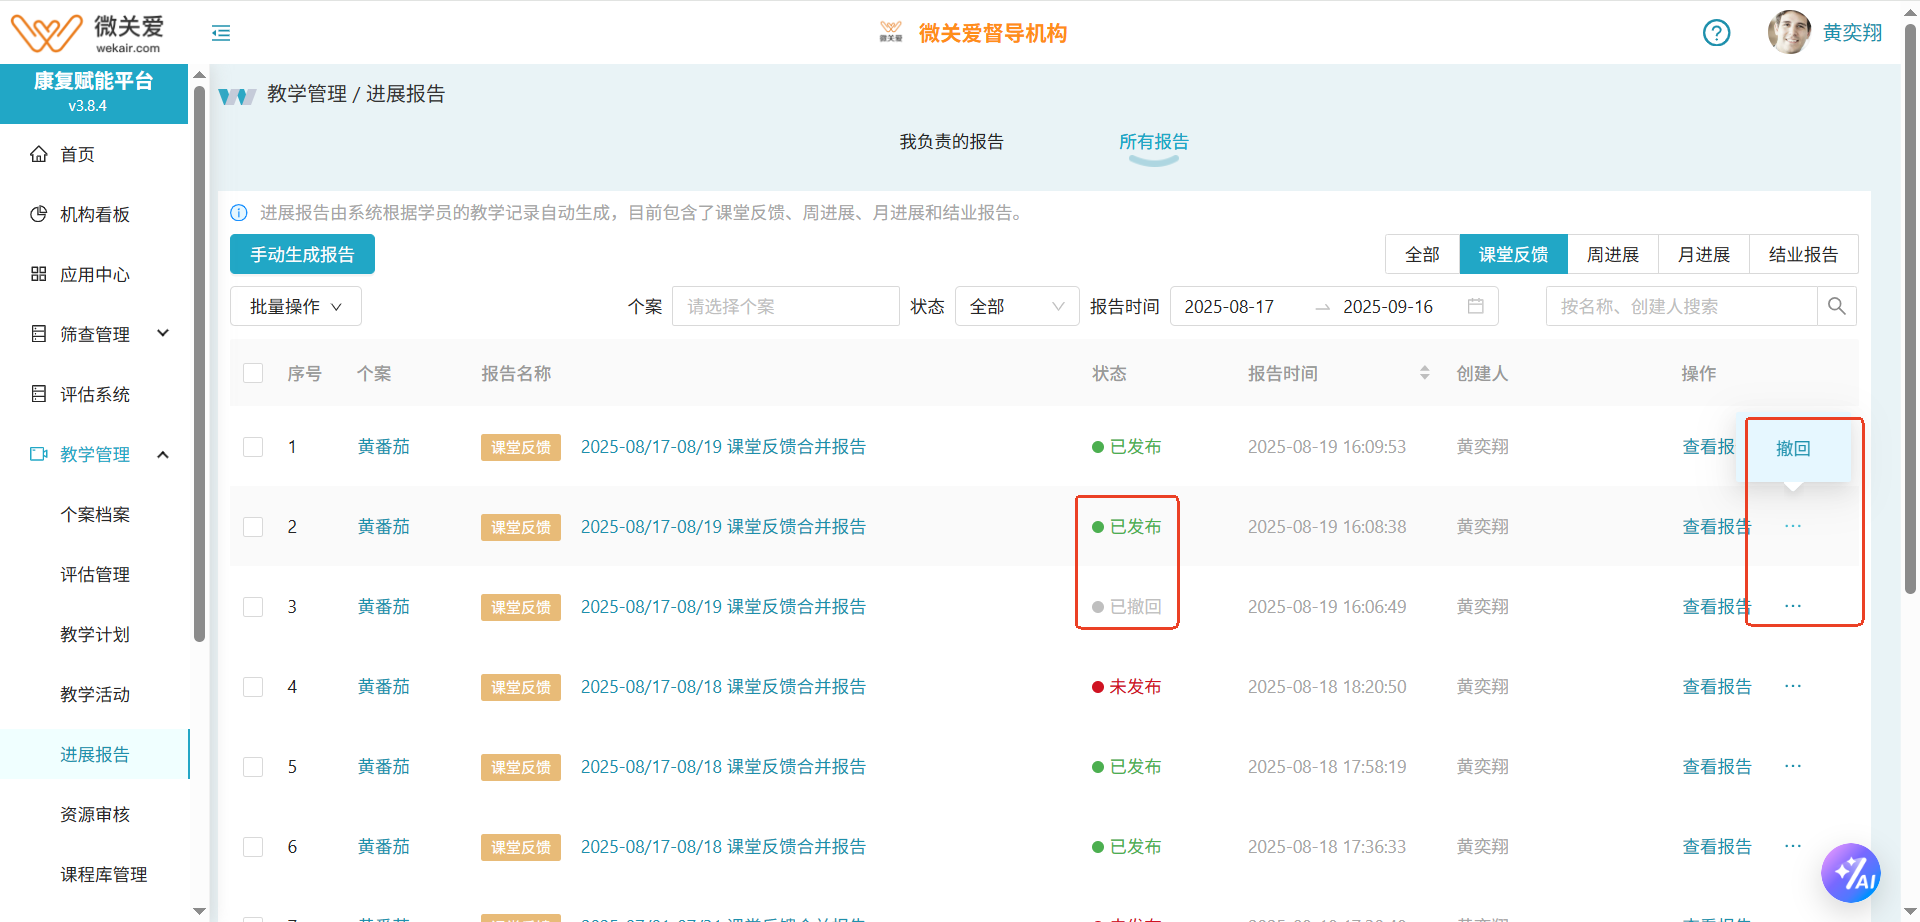Click the search magnifier icon

[x=1836, y=306]
